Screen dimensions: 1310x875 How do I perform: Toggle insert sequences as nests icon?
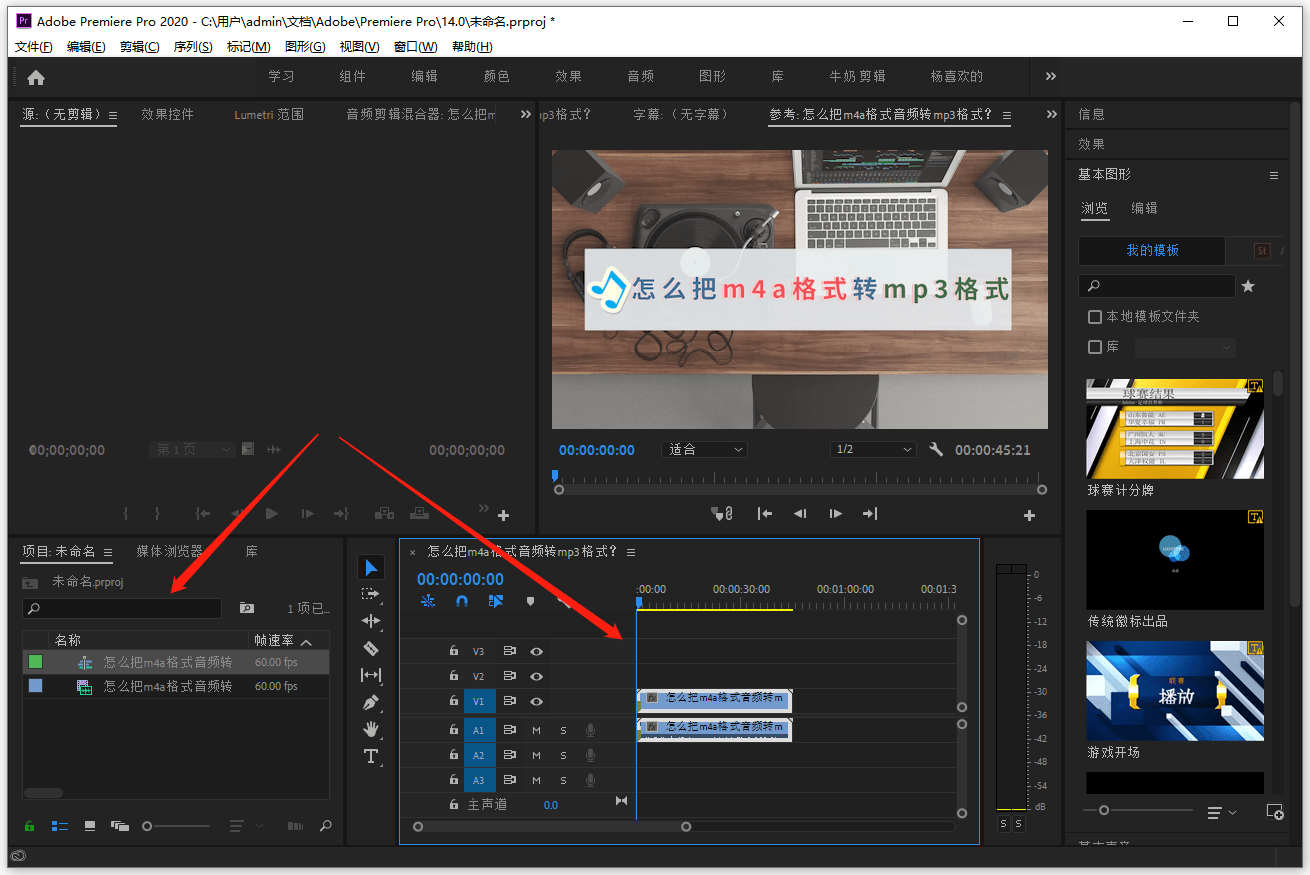click(x=428, y=601)
